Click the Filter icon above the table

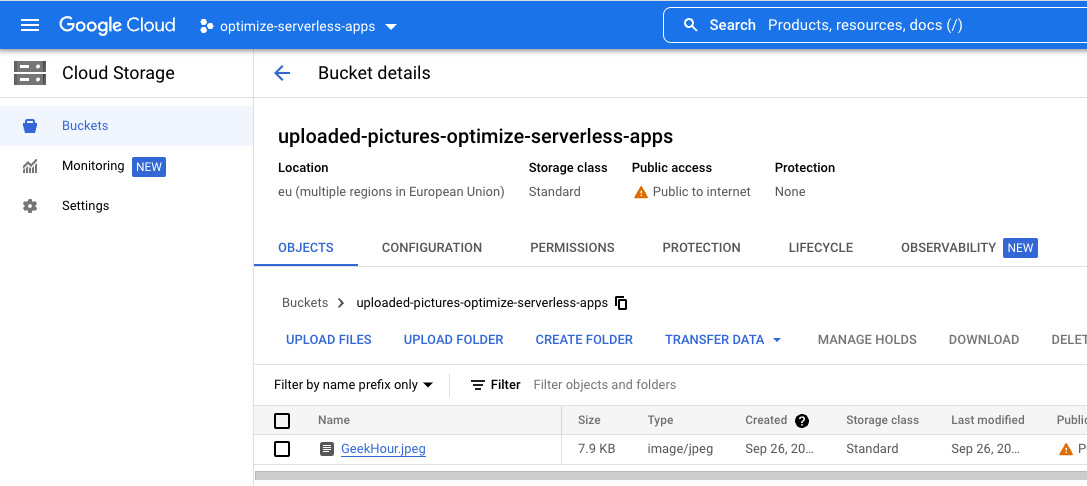478,385
